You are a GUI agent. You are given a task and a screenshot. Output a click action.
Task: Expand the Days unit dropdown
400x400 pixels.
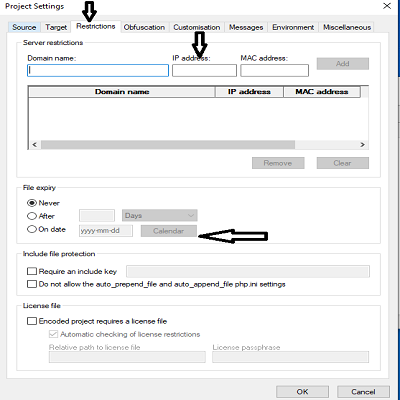(160, 216)
